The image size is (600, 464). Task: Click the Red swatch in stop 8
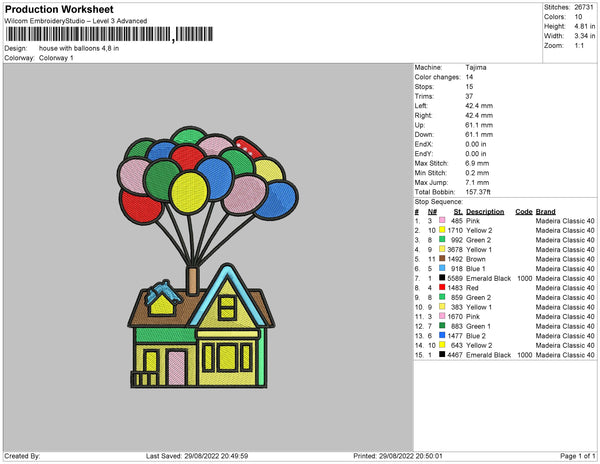[x=442, y=287]
